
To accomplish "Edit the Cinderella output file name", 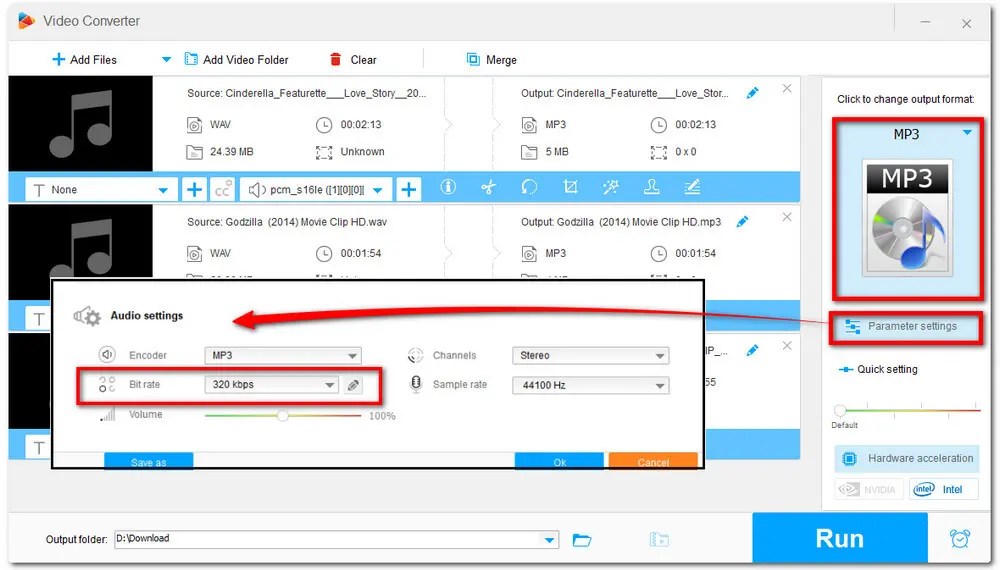I will 753,93.
